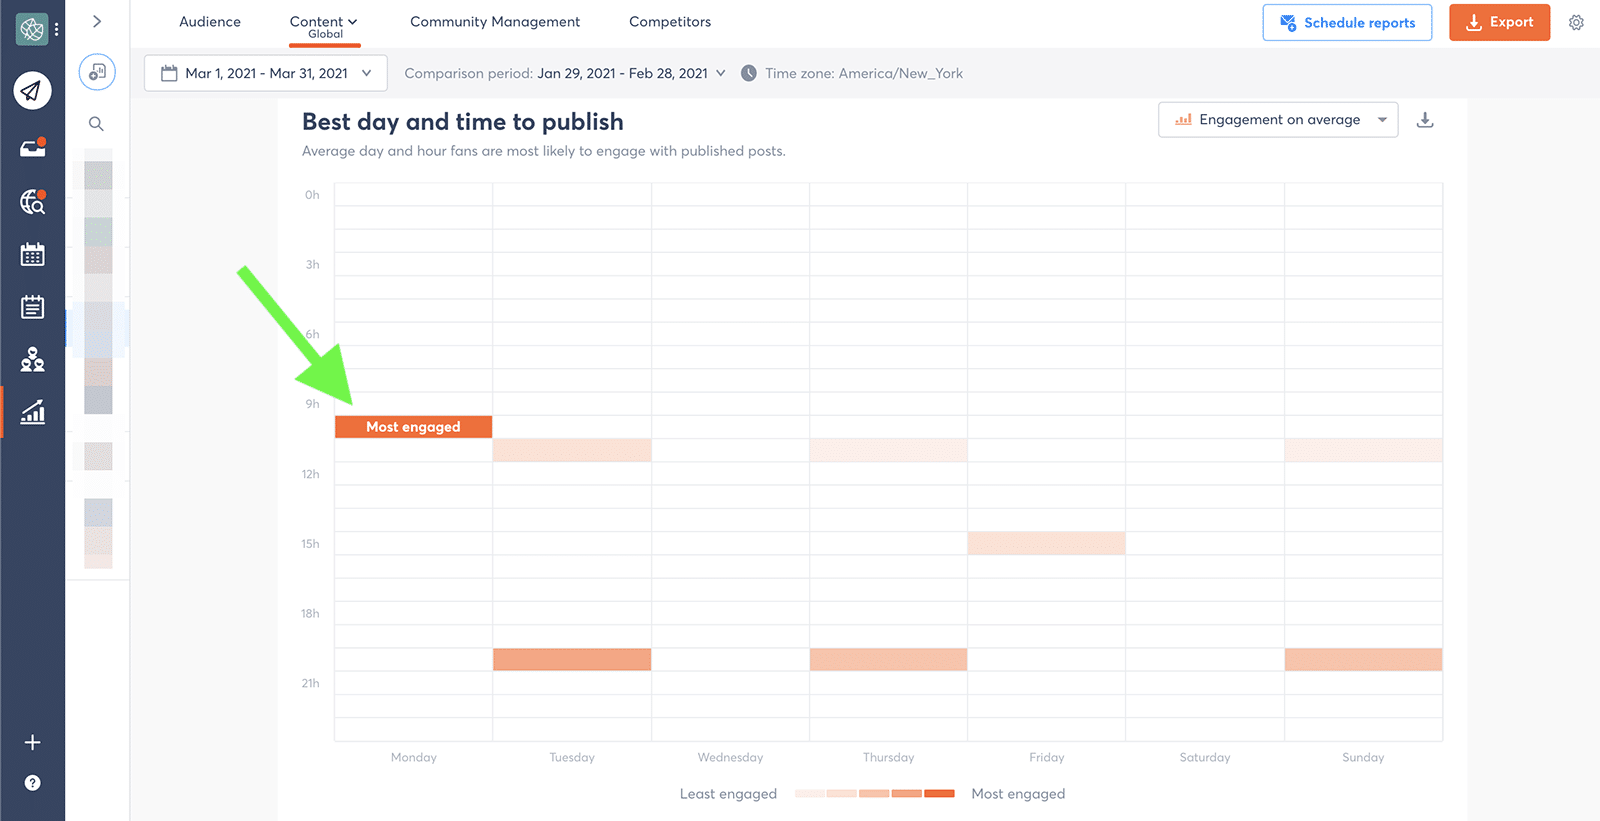Click the orange Export button

point(1499,22)
